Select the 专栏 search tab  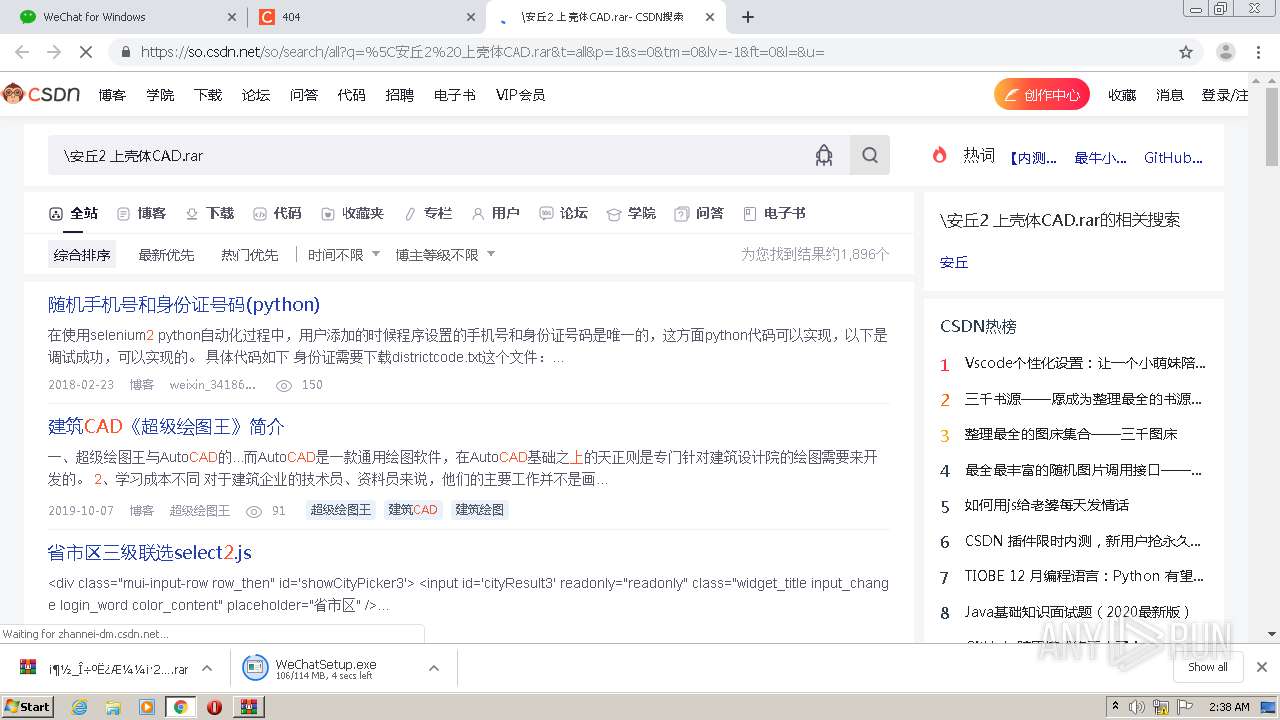(x=428, y=213)
